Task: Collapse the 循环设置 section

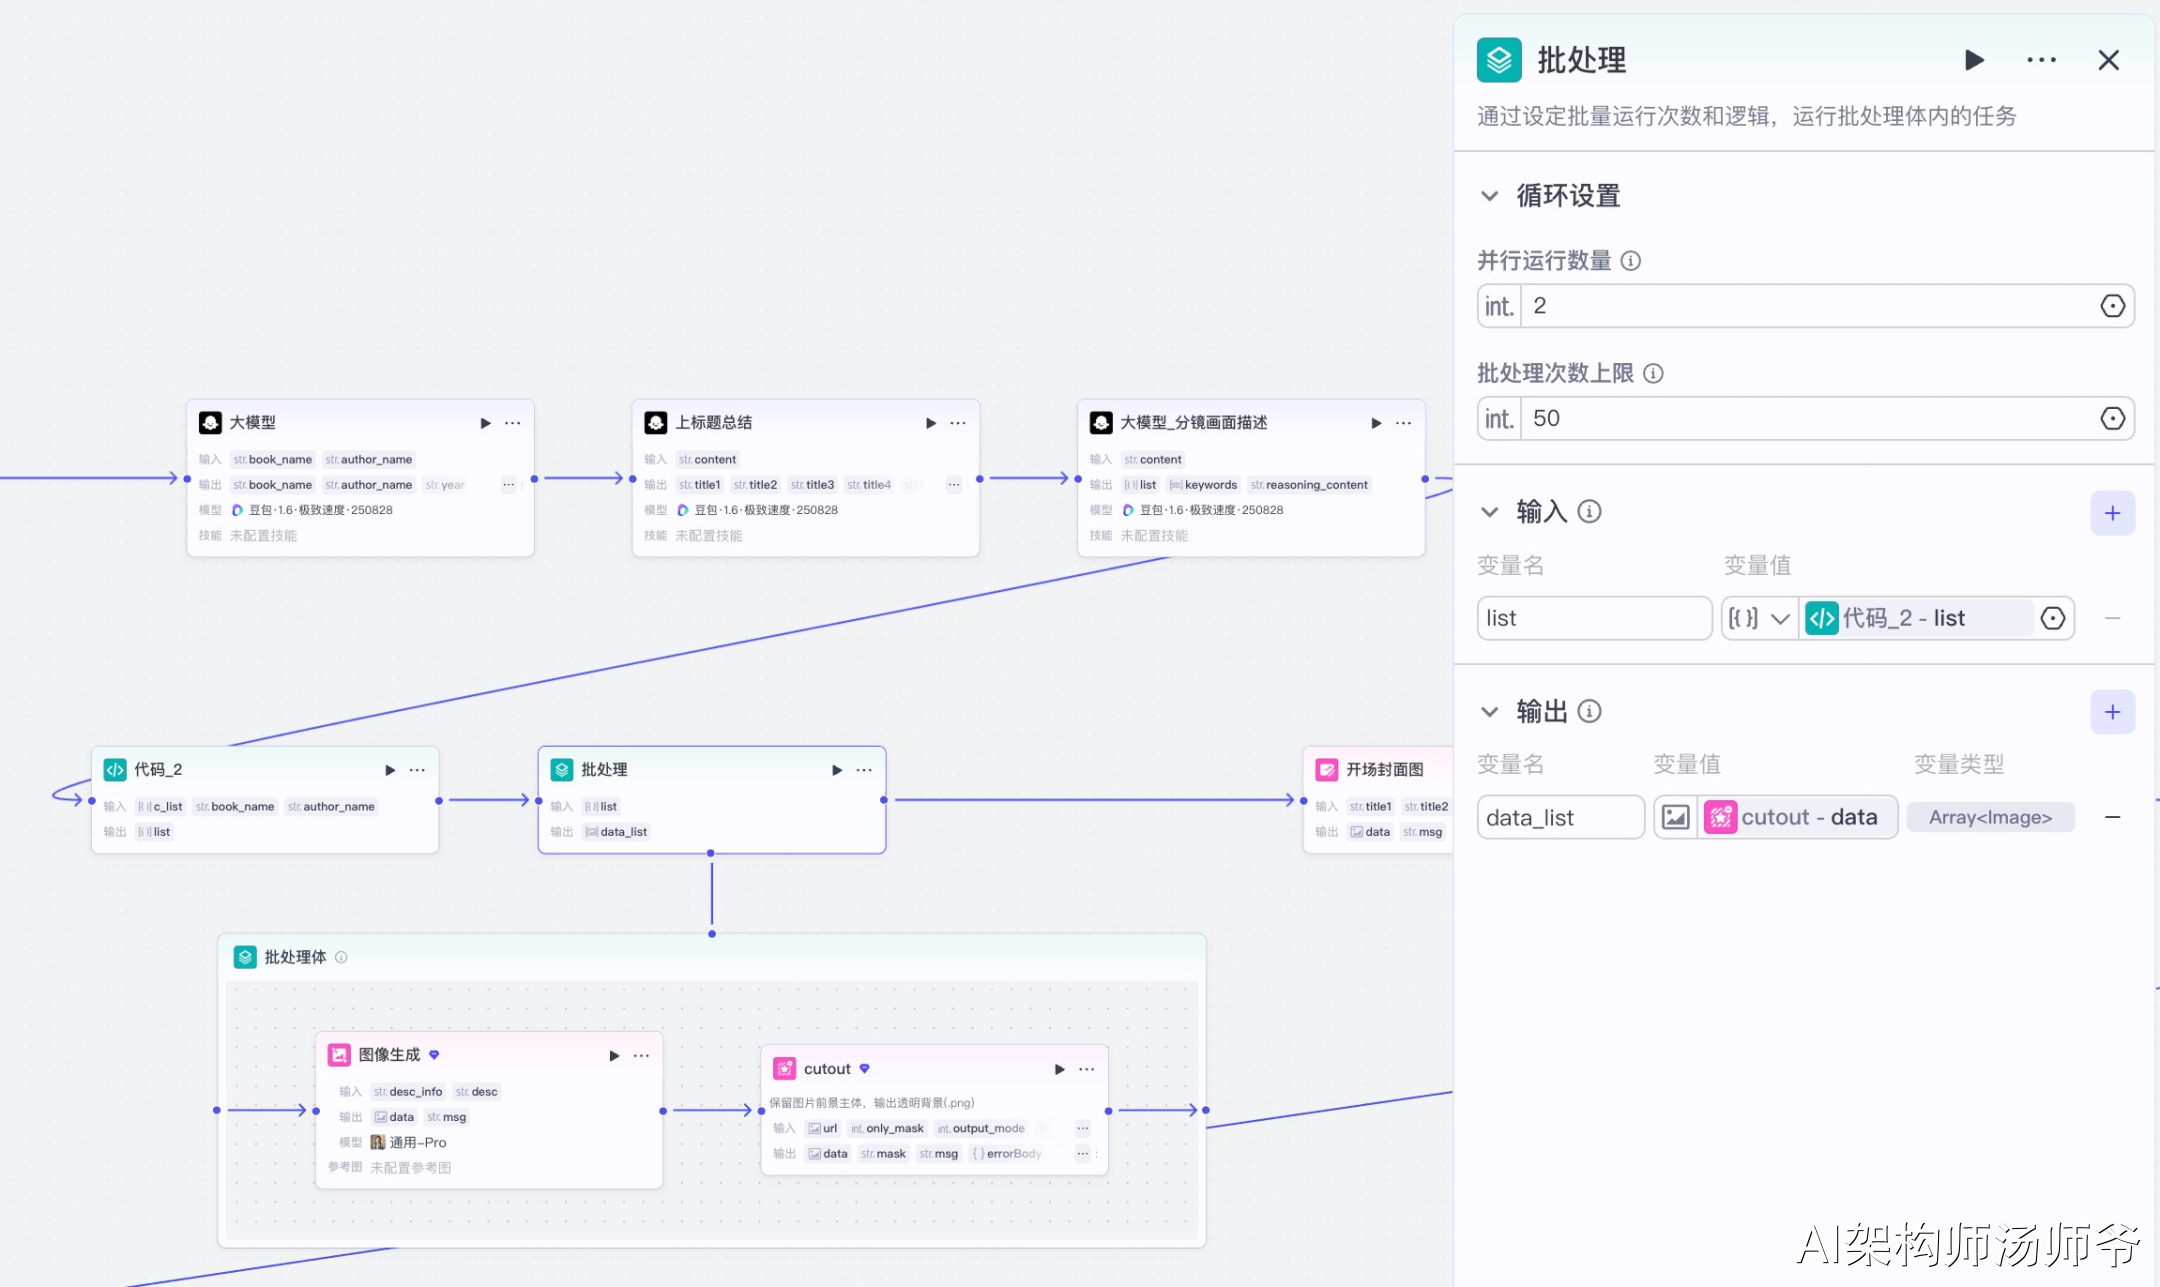Action: tap(1490, 196)
